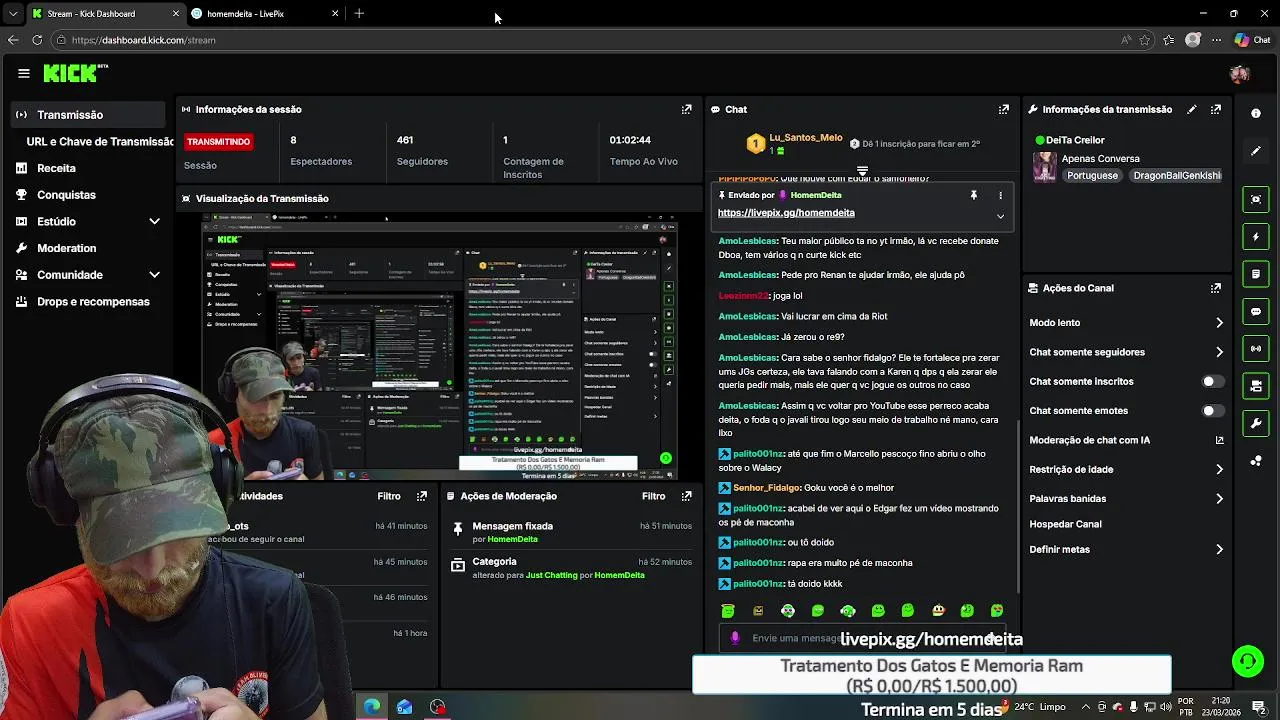Open Palavras banidas chevron
The width and height of the screenshot is (1280, 720).
[x=1219, y=498]
